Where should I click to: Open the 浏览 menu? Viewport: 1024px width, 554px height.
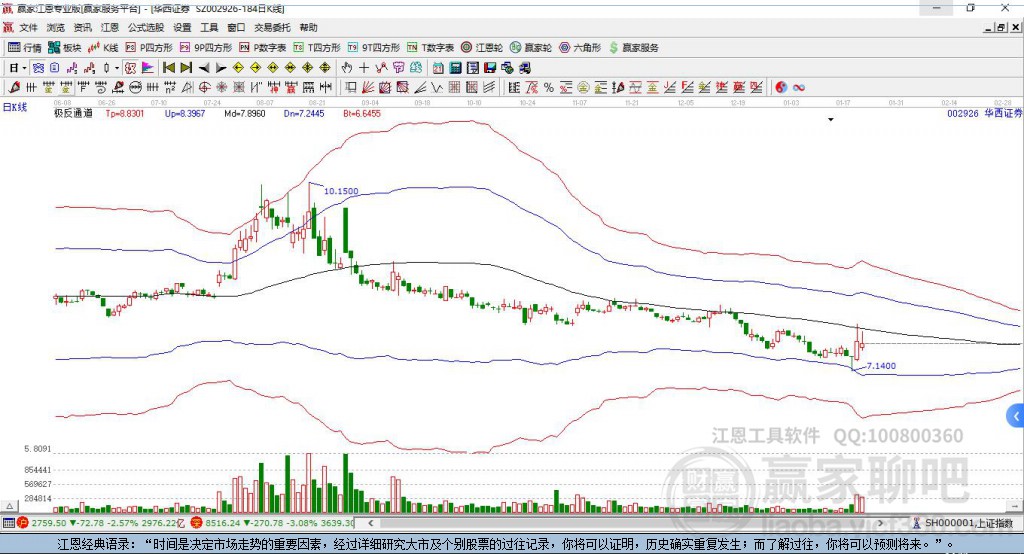(56, 27)
